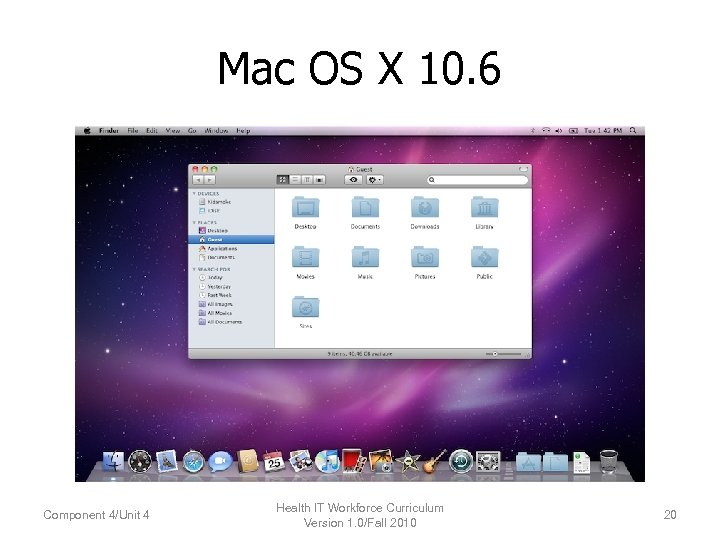This screenshot has height=540, width=720.
Task: Collapse the DEVICES sidebar section
Action: (194, 194)
